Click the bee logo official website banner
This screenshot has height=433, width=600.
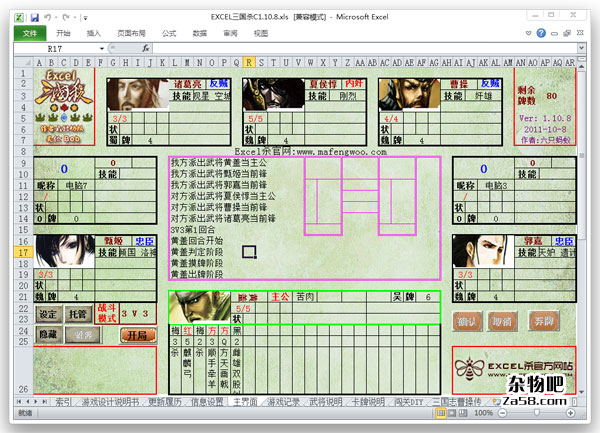click(x=514, y=370)
